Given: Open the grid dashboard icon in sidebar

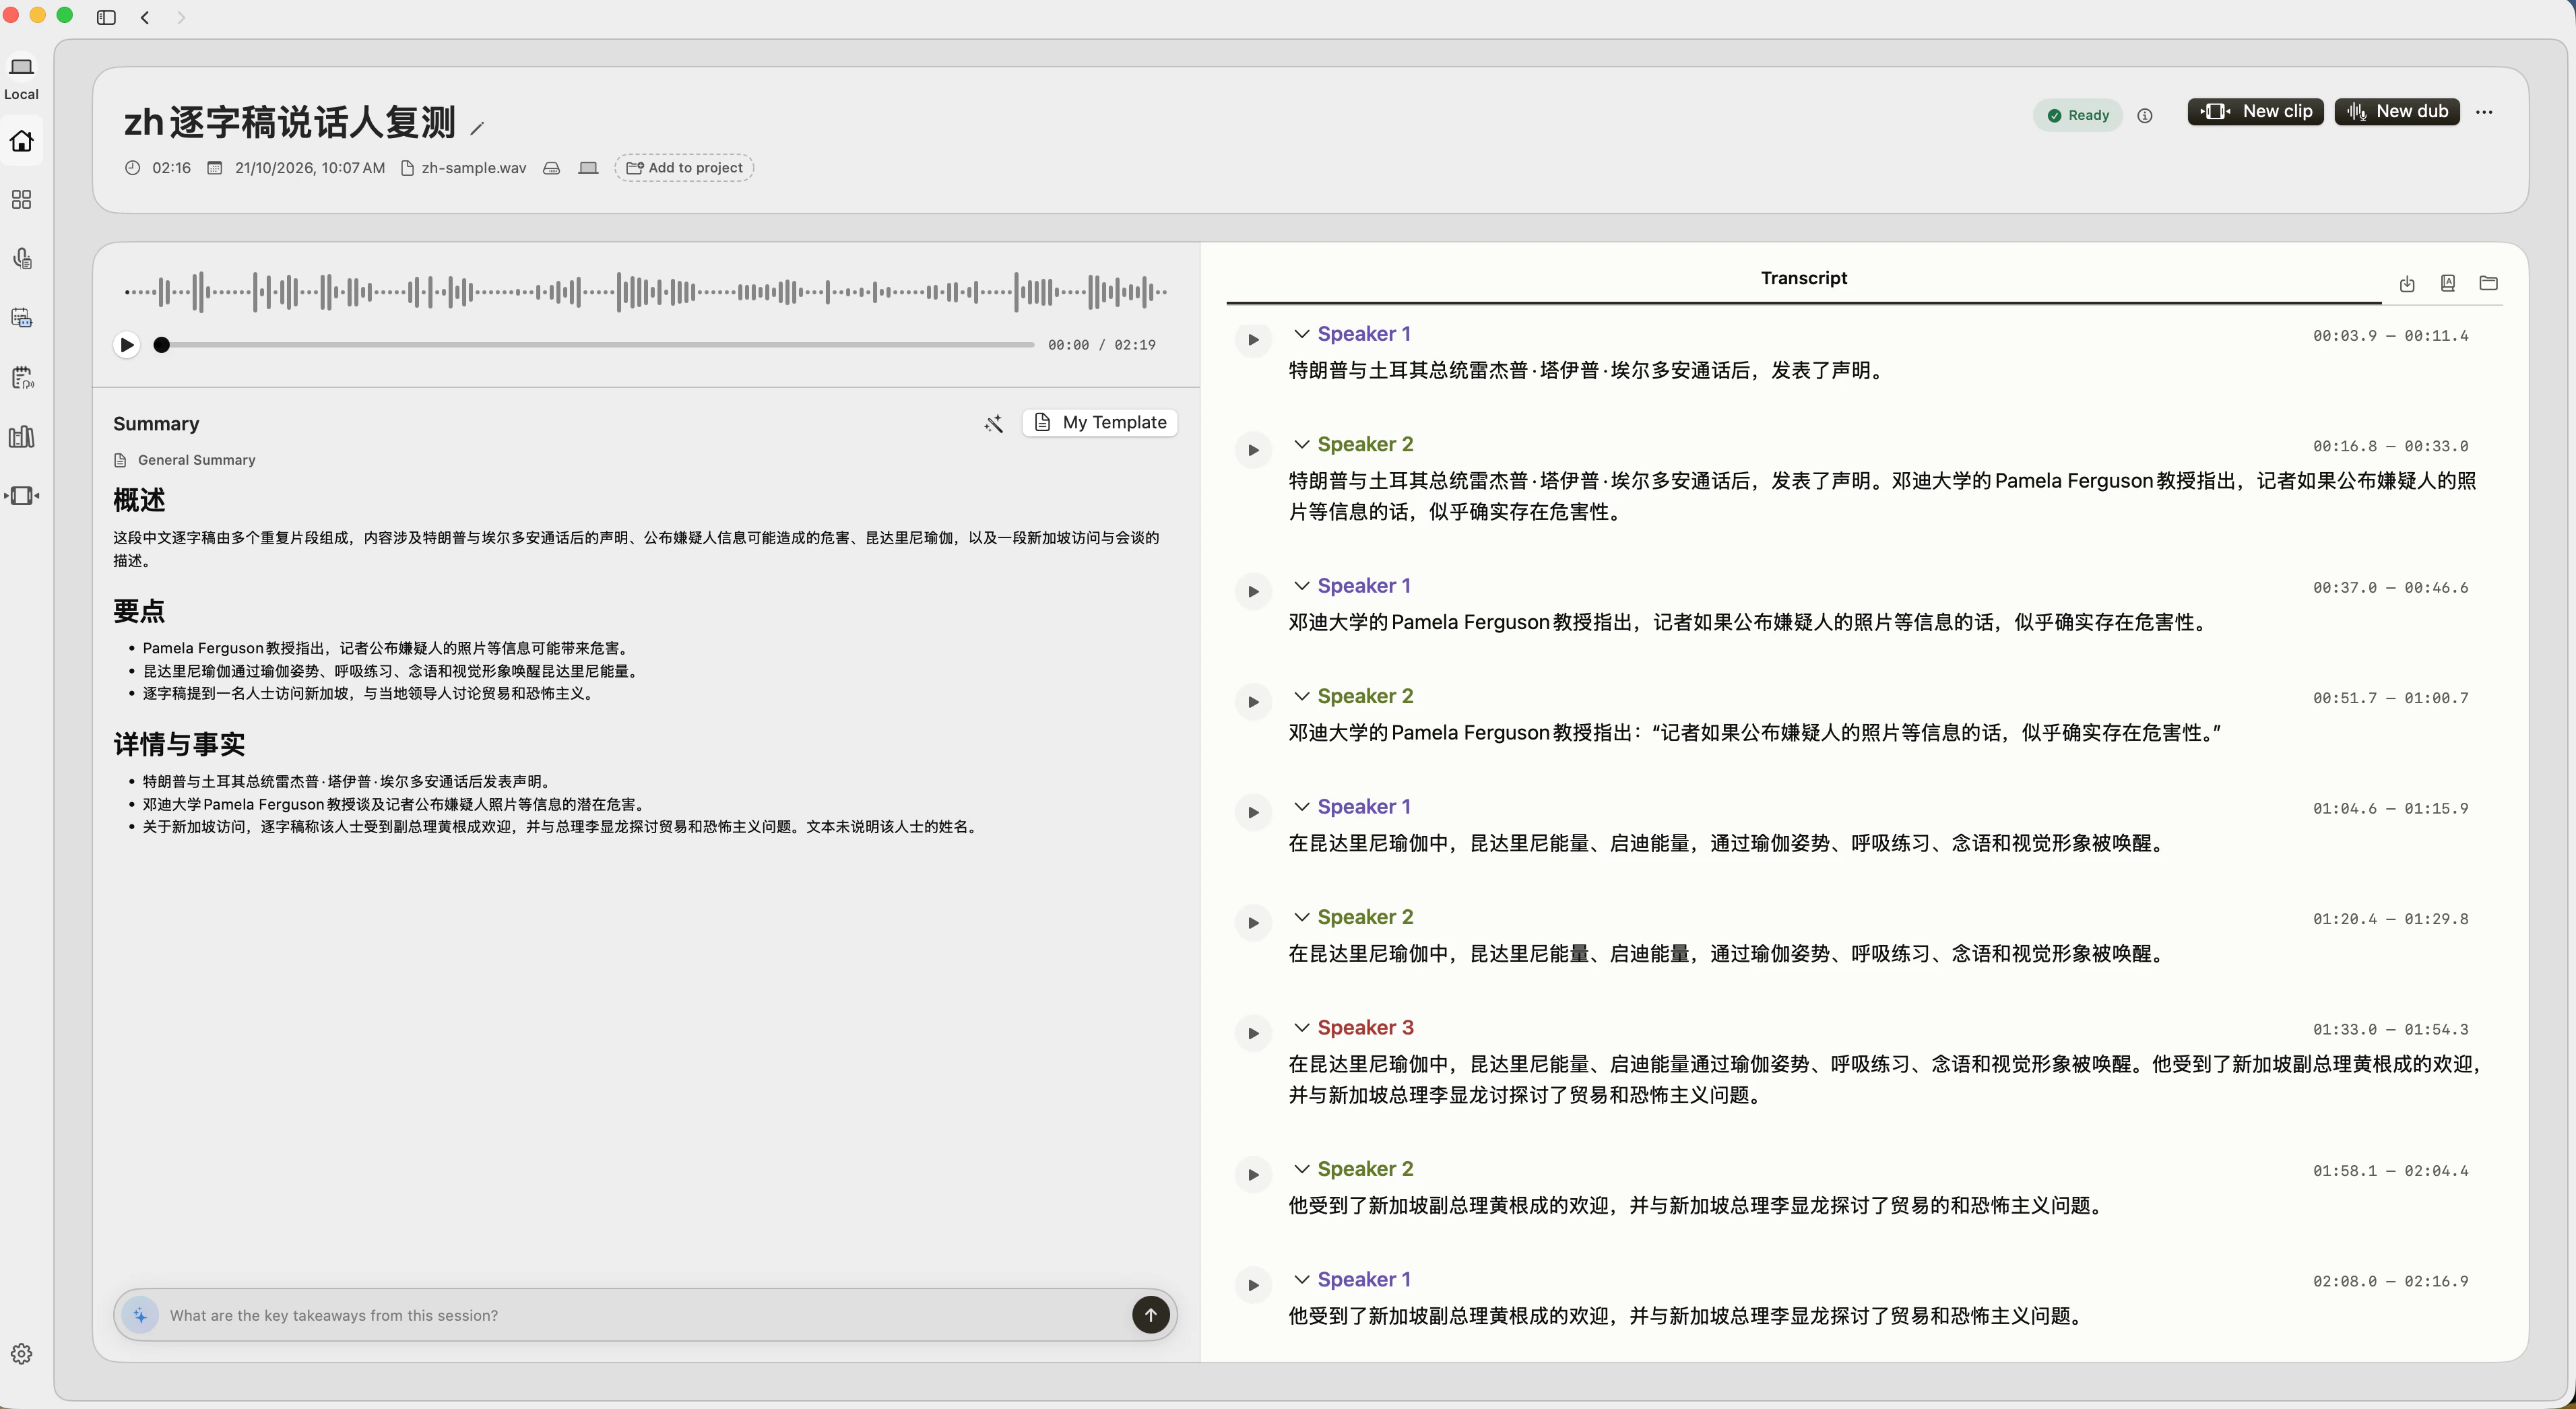Looking at the screenshot, I should pyautogui.click(x=21, y=200).
